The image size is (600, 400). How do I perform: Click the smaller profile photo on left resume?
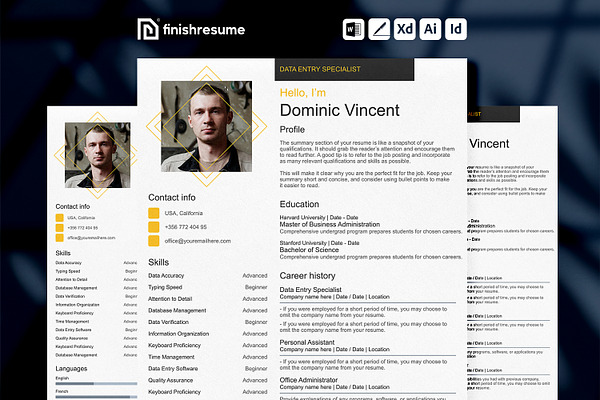pos(98,155)
